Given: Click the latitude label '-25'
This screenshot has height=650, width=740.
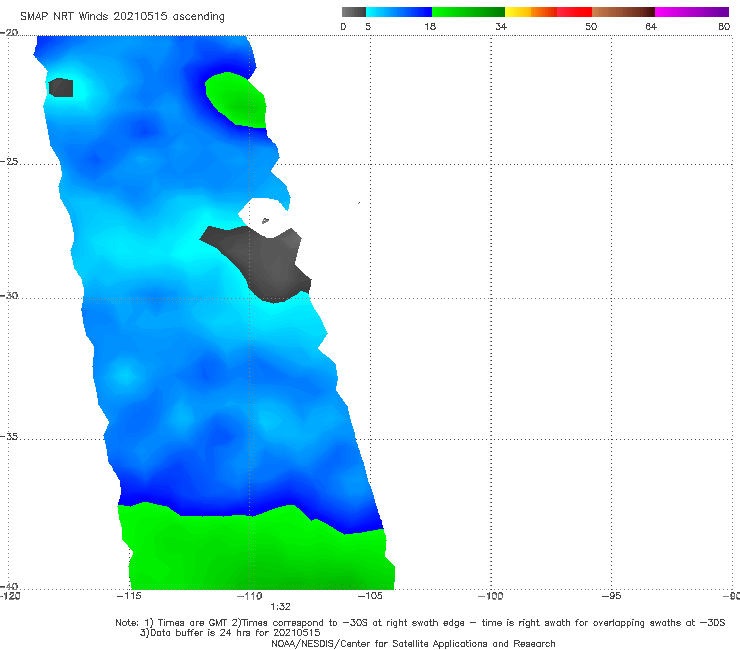Looking at the screenshot, I should pos(9,161).
